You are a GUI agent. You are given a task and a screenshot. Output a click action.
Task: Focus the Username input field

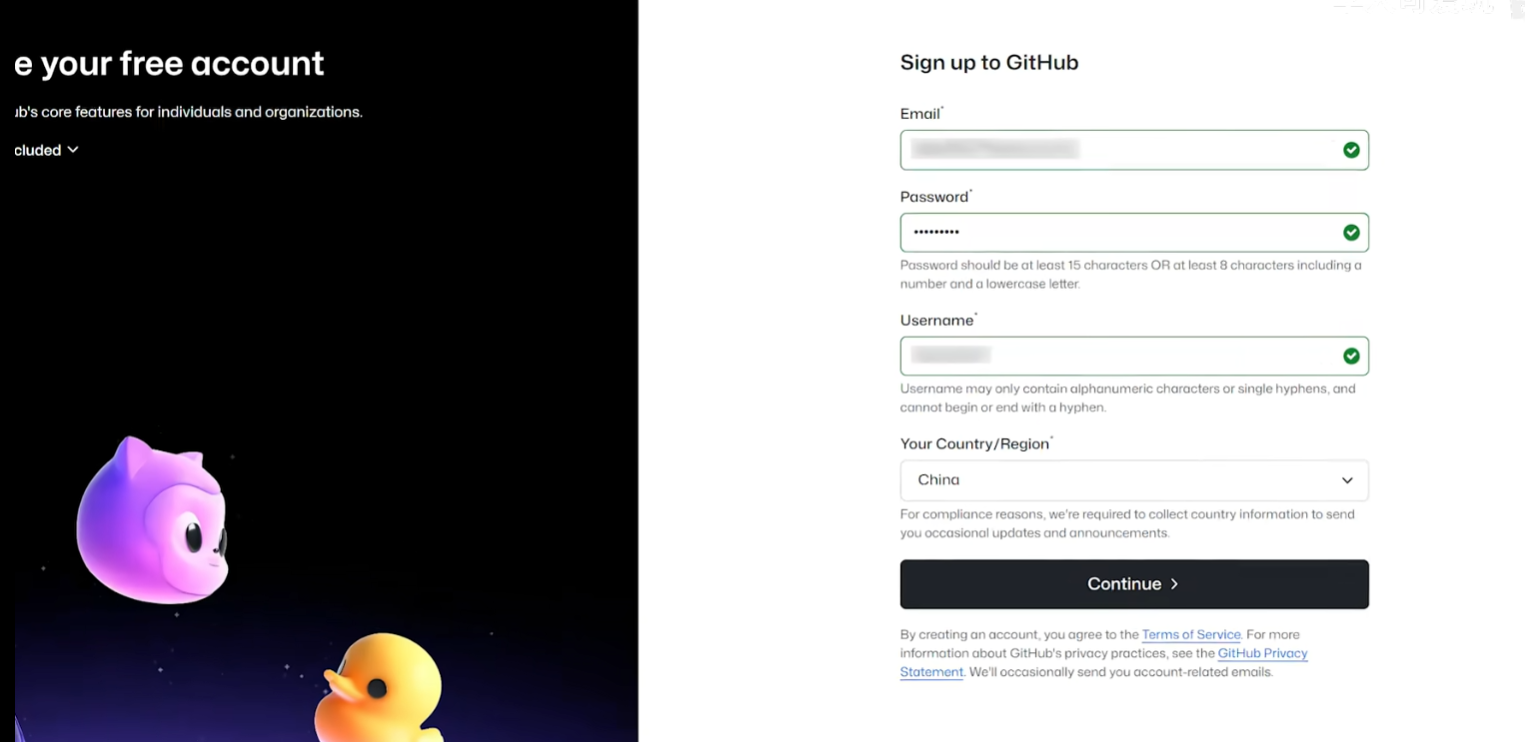pos(1120,356)
